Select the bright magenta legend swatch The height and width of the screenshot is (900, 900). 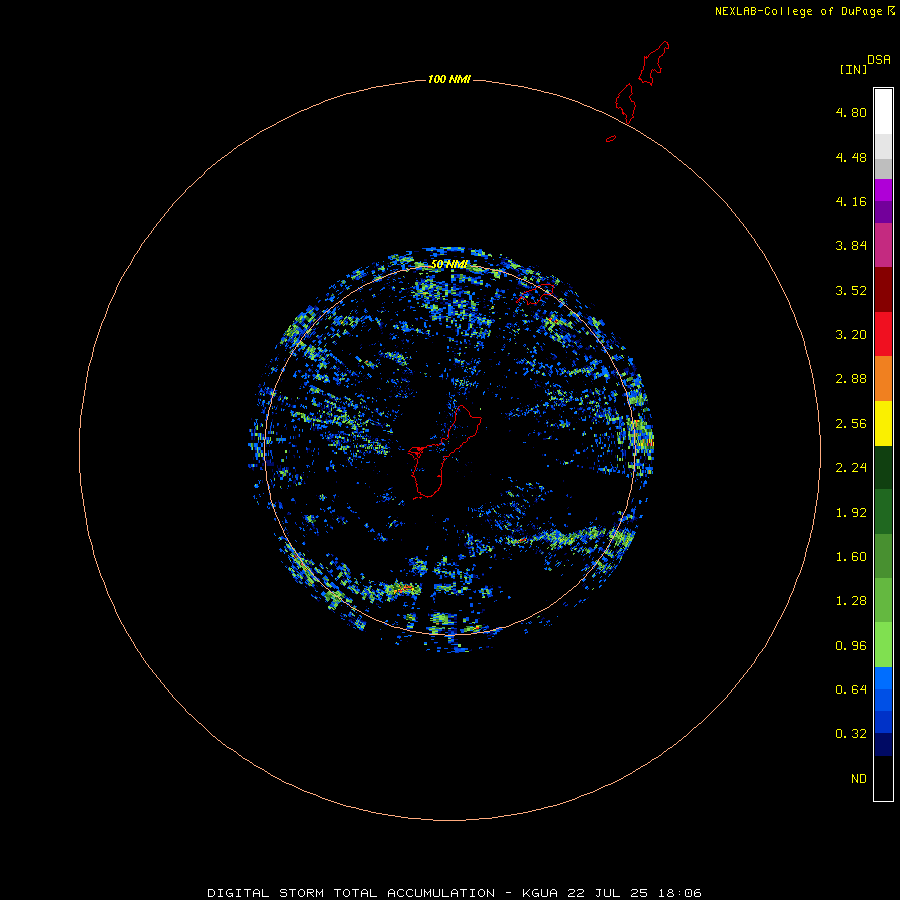pyautogui.click(x=883, y=190)
